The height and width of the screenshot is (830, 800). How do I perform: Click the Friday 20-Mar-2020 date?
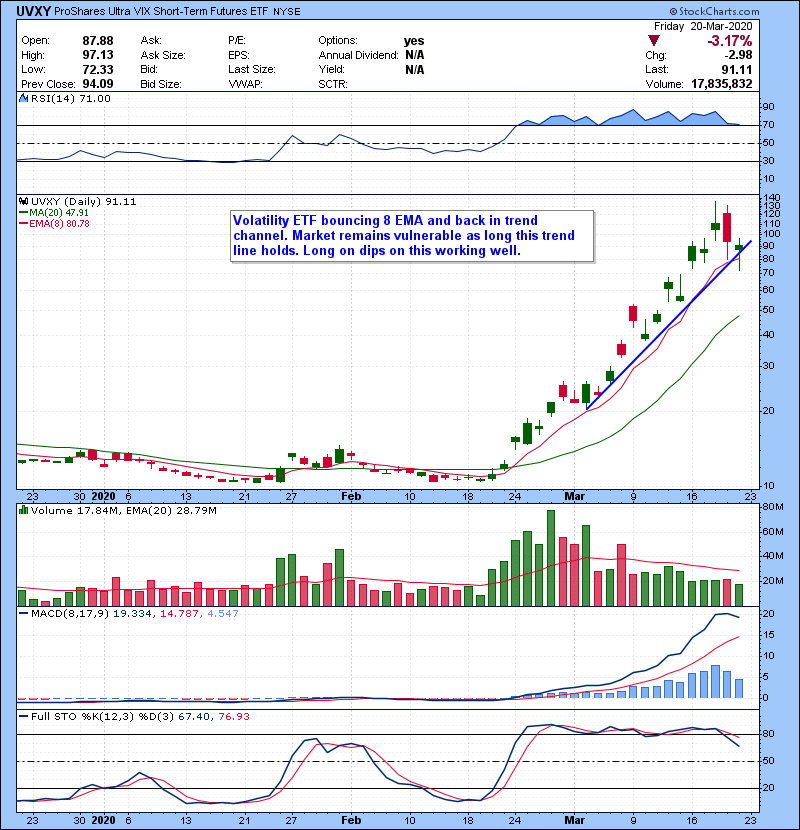[703, 26]
